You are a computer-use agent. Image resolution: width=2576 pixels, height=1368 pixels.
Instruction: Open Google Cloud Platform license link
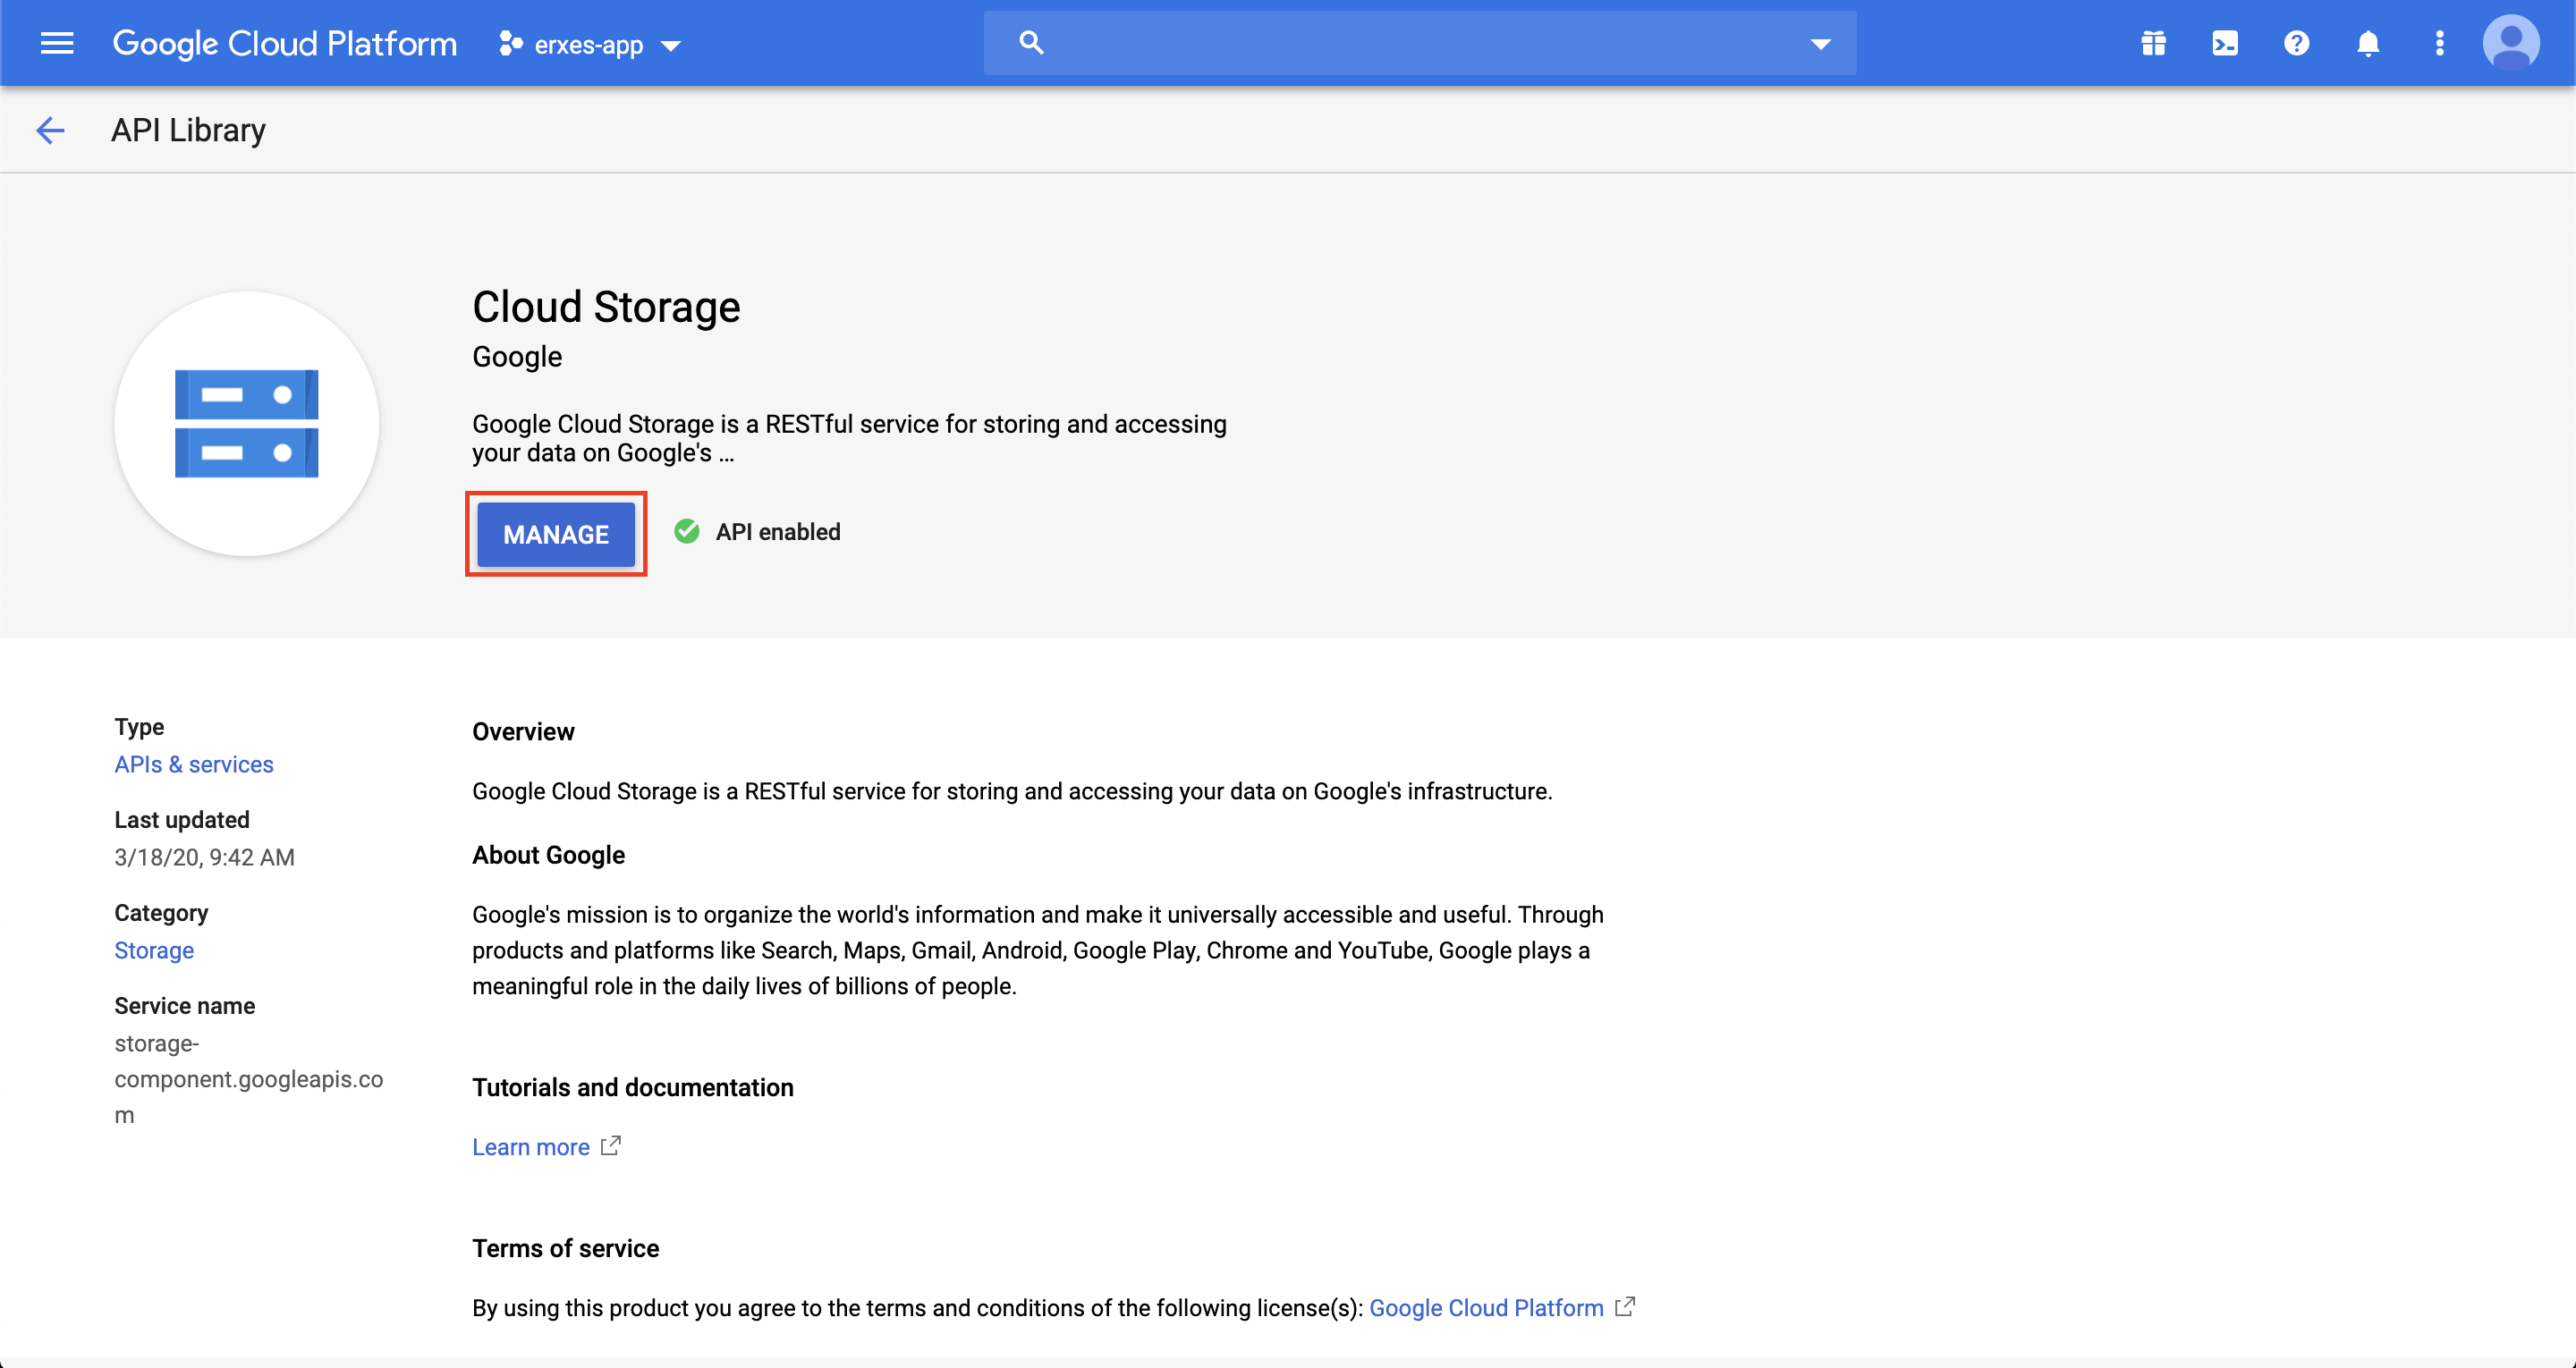(x=1486, y=1308)
